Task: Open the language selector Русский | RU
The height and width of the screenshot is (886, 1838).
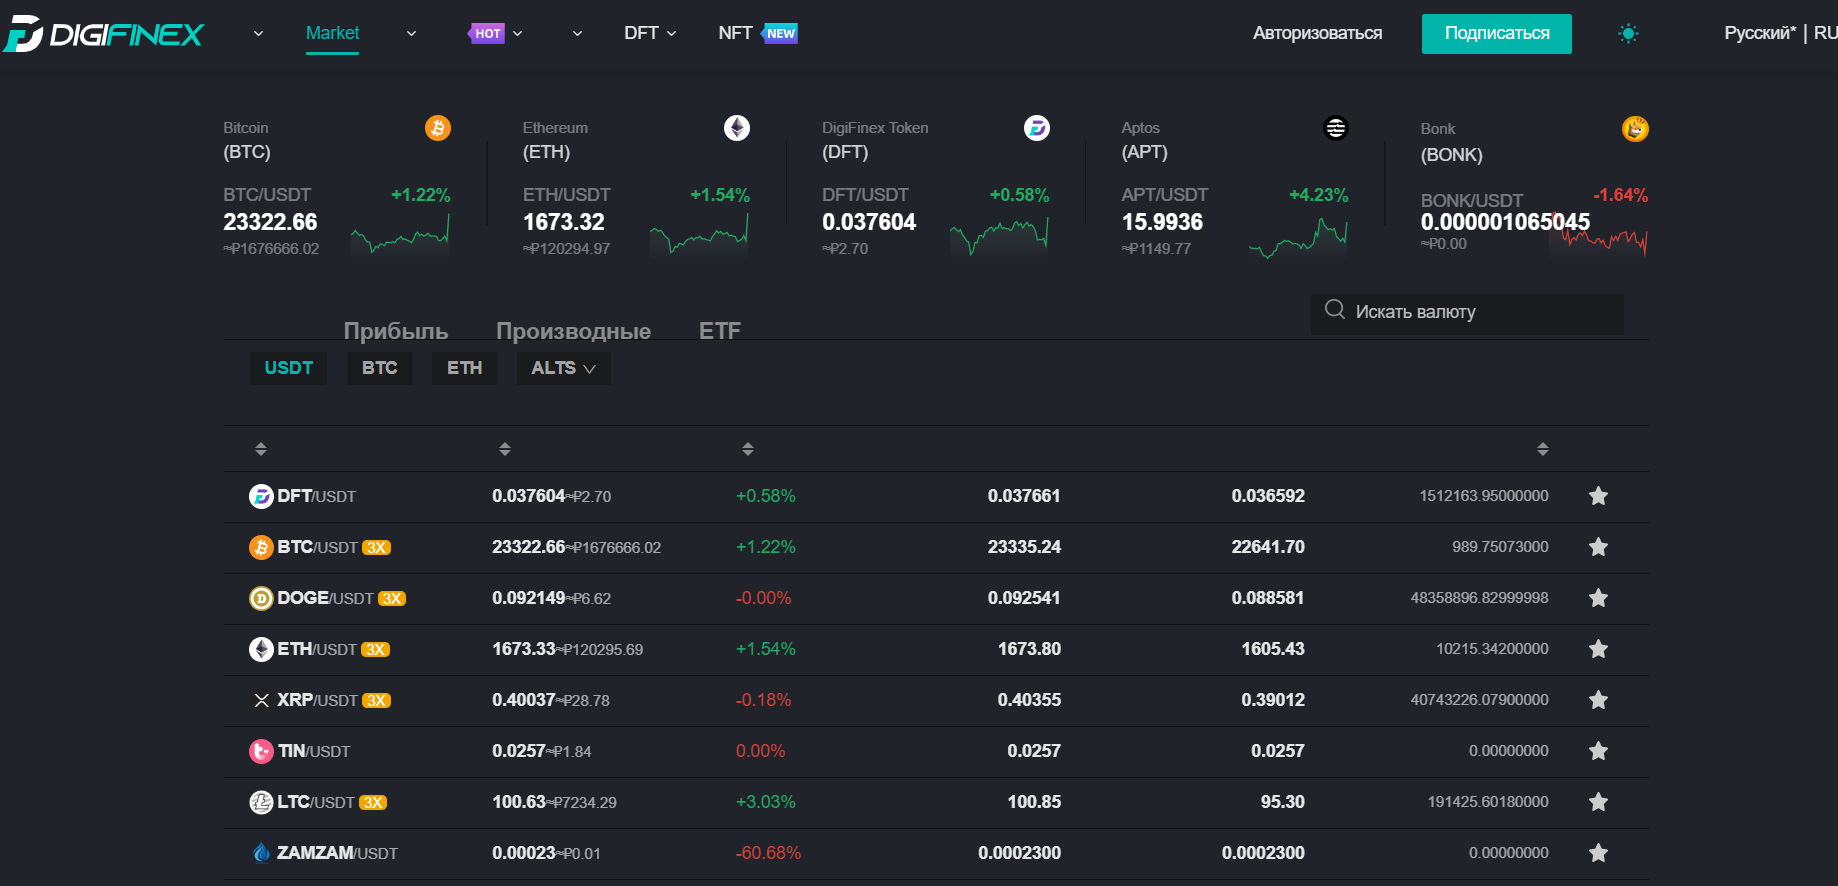Action: 1780,33
